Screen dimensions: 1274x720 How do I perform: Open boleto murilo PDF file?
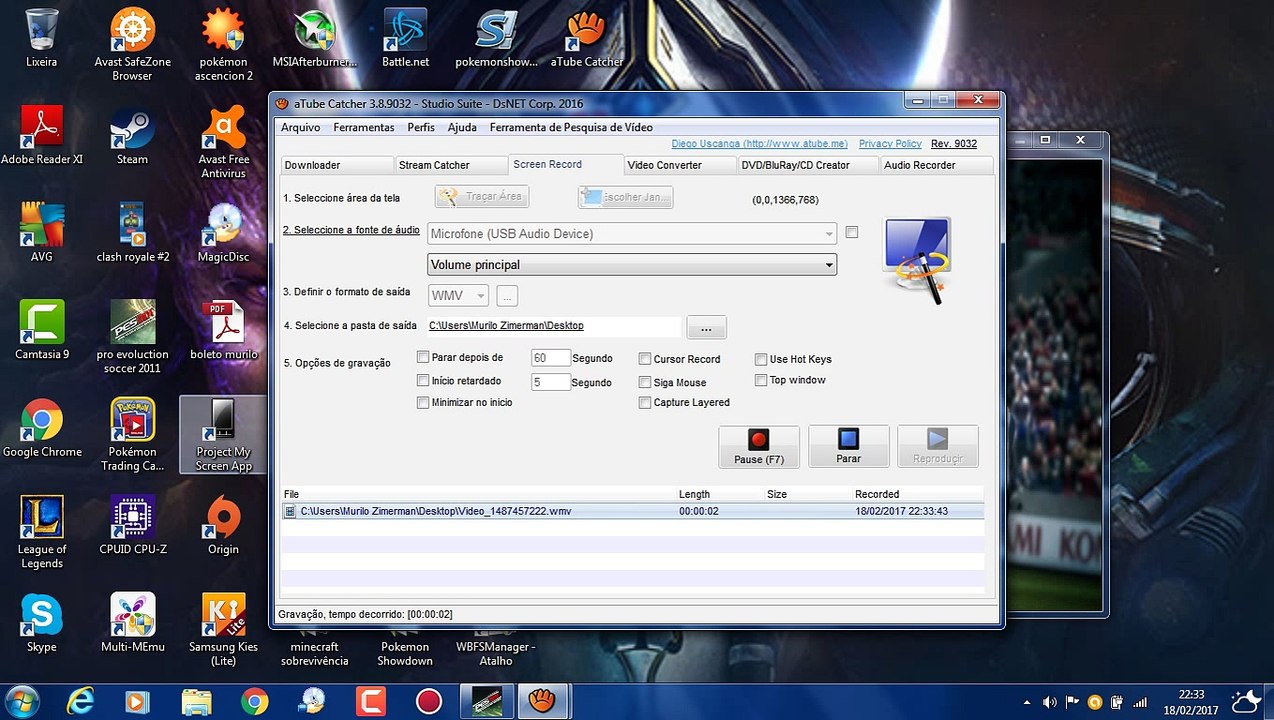click(x=223, y=330)
